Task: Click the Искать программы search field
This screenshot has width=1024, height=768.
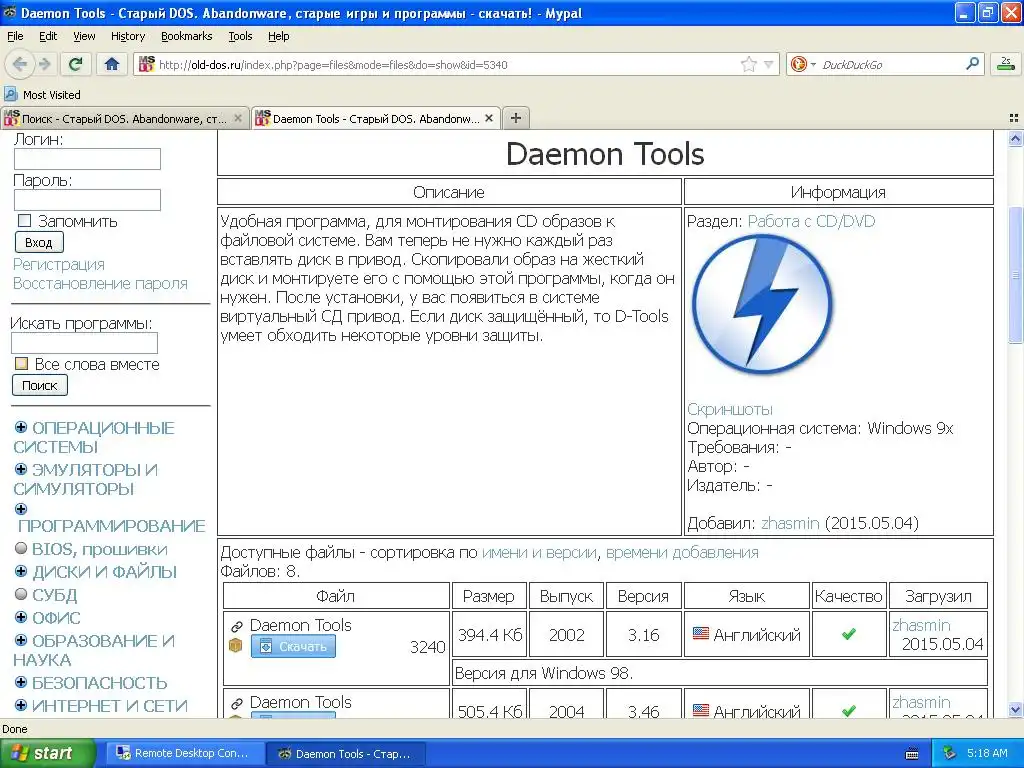Action: click(x=84, y=343)
